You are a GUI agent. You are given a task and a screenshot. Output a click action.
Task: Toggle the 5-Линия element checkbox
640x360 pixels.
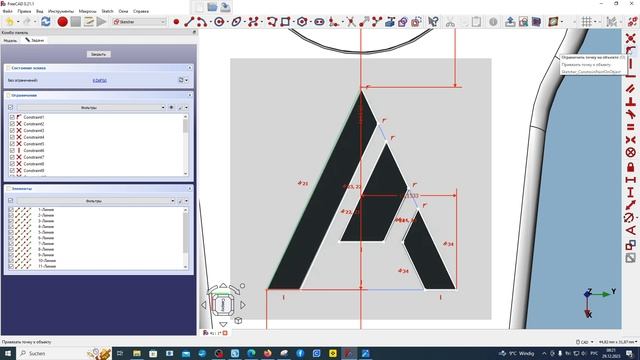coord(11,232)
